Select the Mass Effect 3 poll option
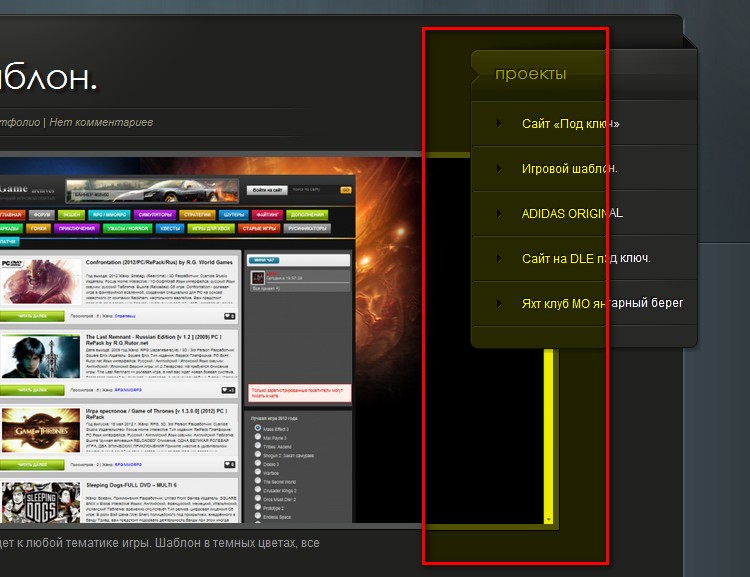Screen dimensions: 750x577 258,429
